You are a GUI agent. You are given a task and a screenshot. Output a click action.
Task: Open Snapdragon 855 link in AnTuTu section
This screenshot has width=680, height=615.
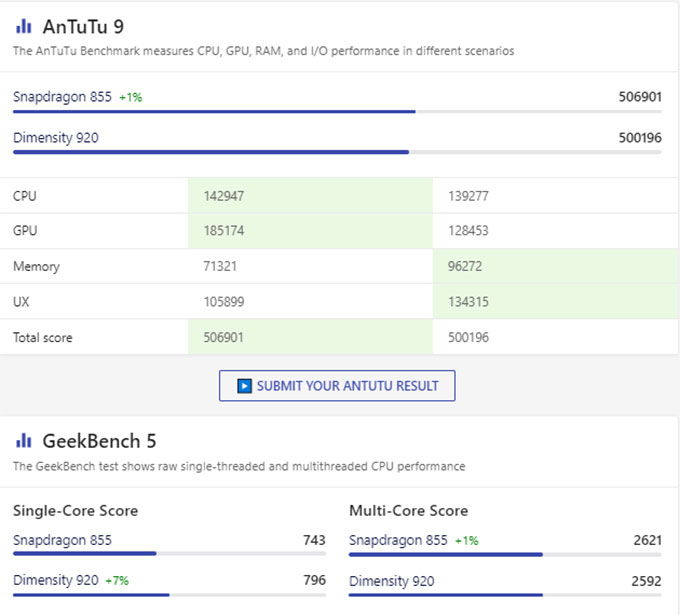pos(62,96)
